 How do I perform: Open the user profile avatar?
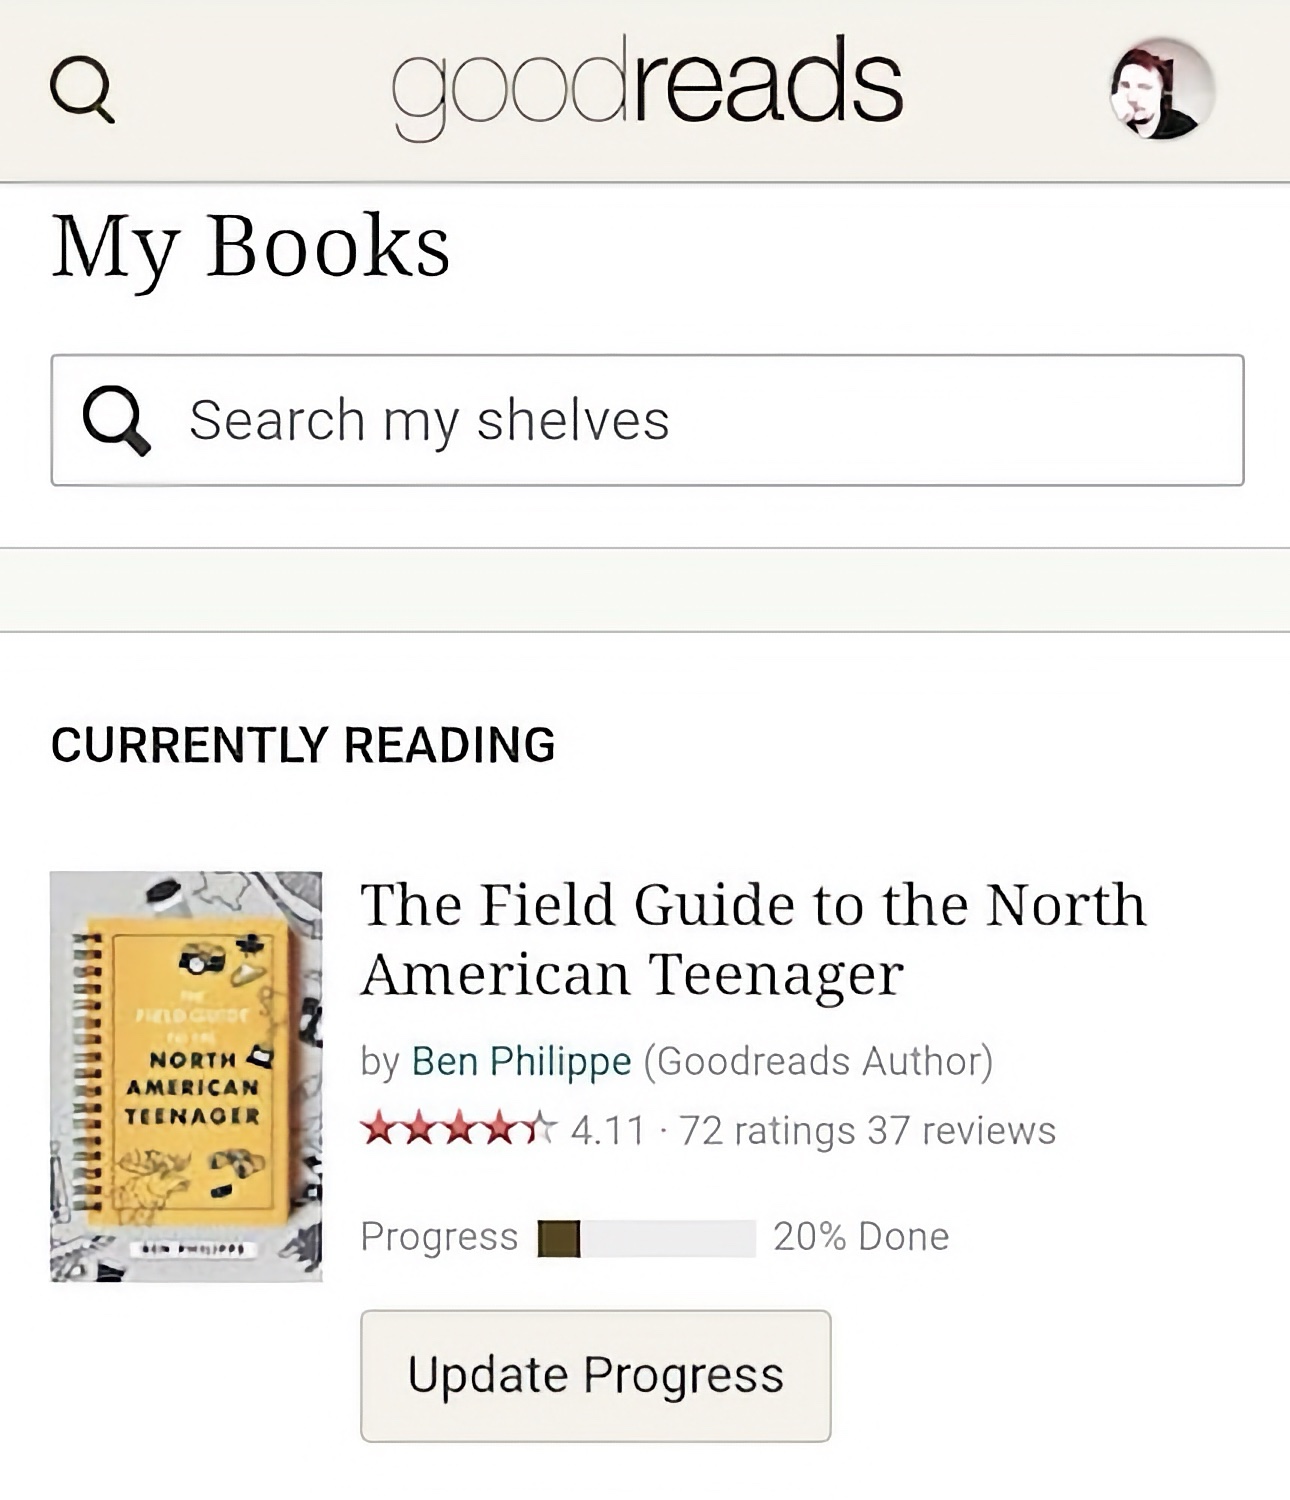pyautogui.click(x=1162, y=88)
